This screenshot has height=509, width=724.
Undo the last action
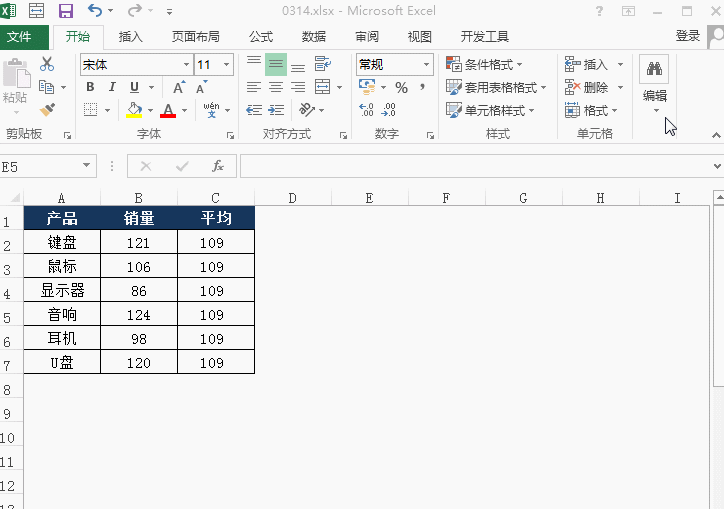(95, 10)
